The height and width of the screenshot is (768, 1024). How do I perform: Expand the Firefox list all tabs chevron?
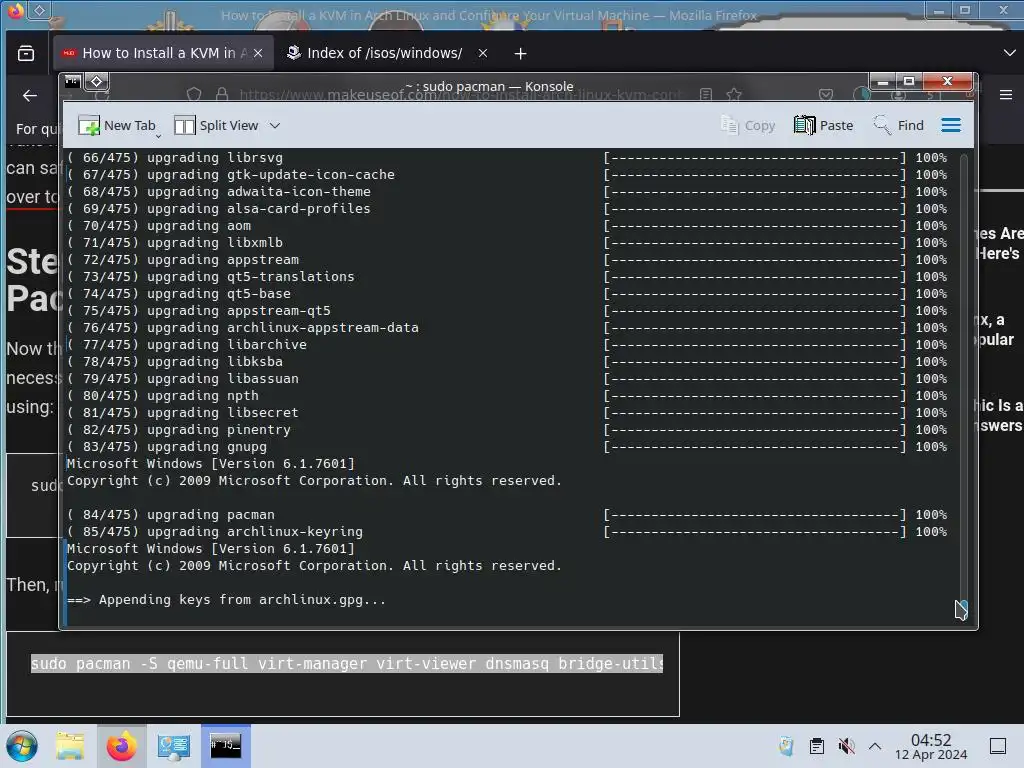click(x=1009, y=53)
